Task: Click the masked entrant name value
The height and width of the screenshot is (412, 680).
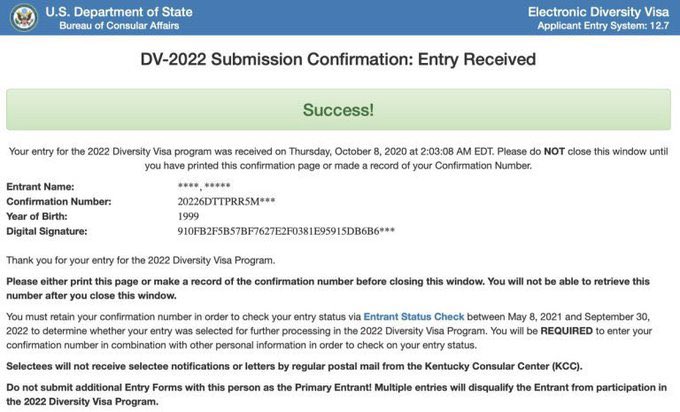Action: click(204, 186)
